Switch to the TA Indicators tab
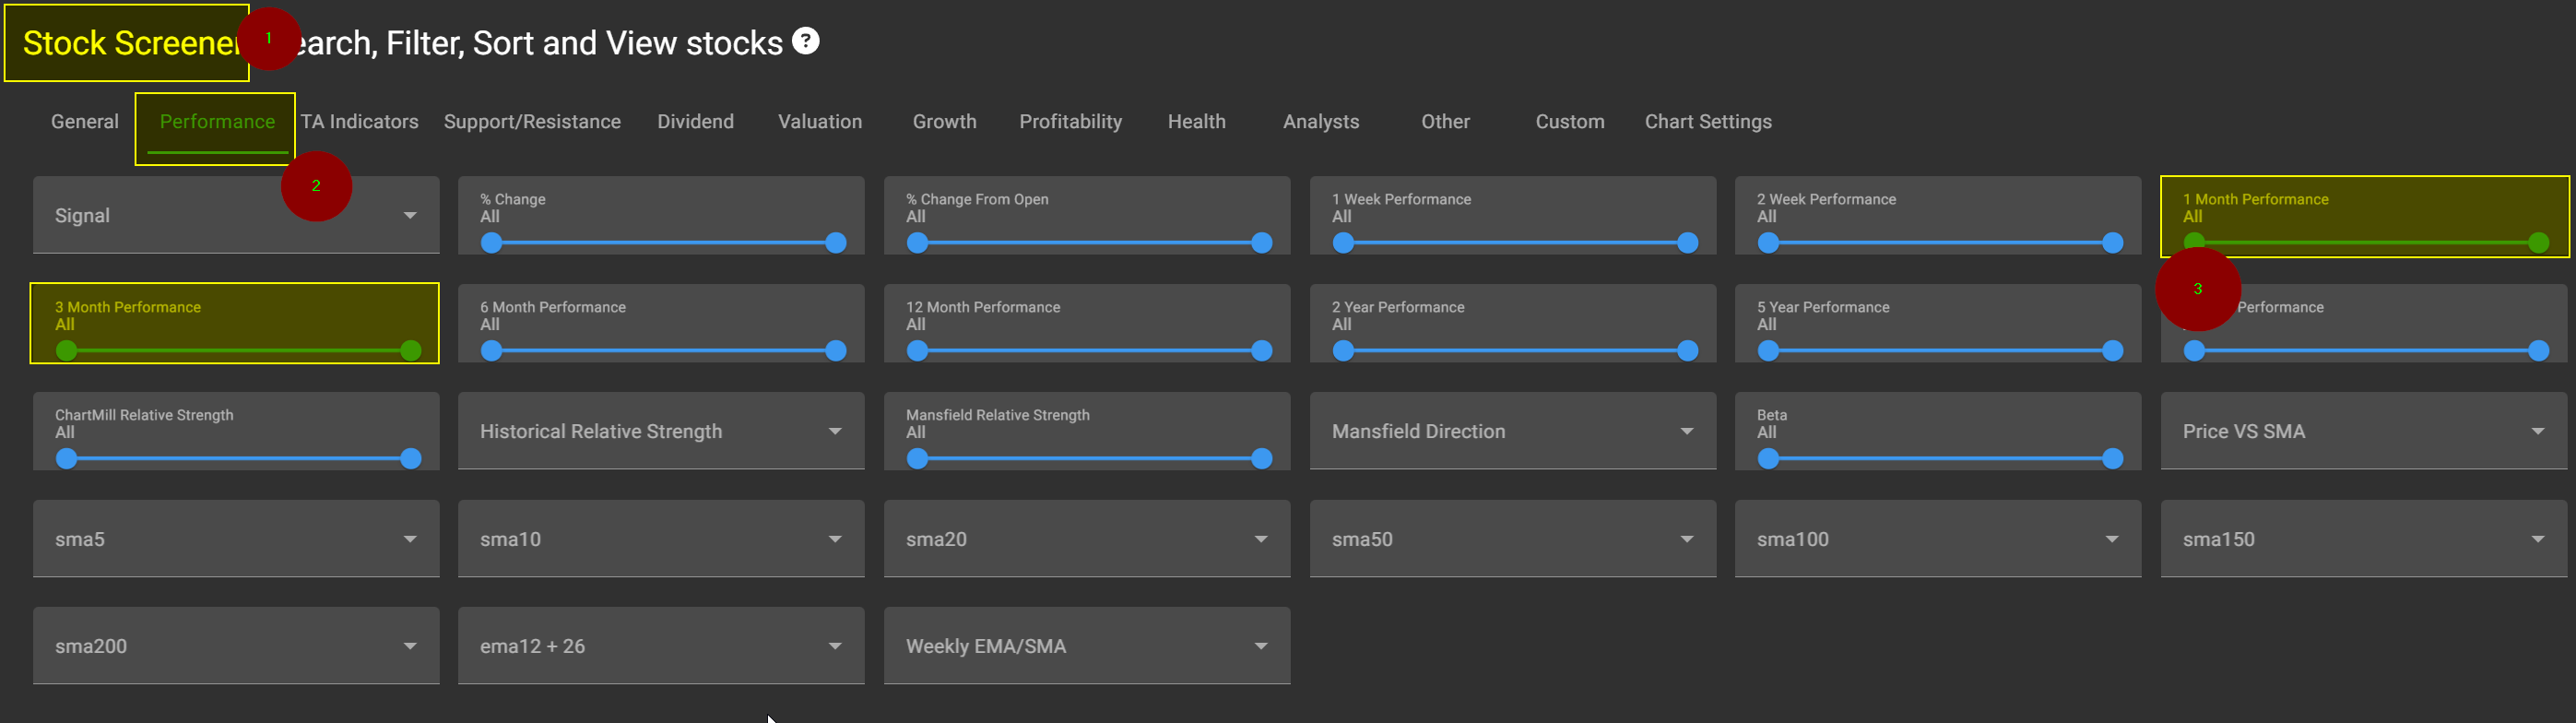The image size is (2576, 723). click(360, 122)
